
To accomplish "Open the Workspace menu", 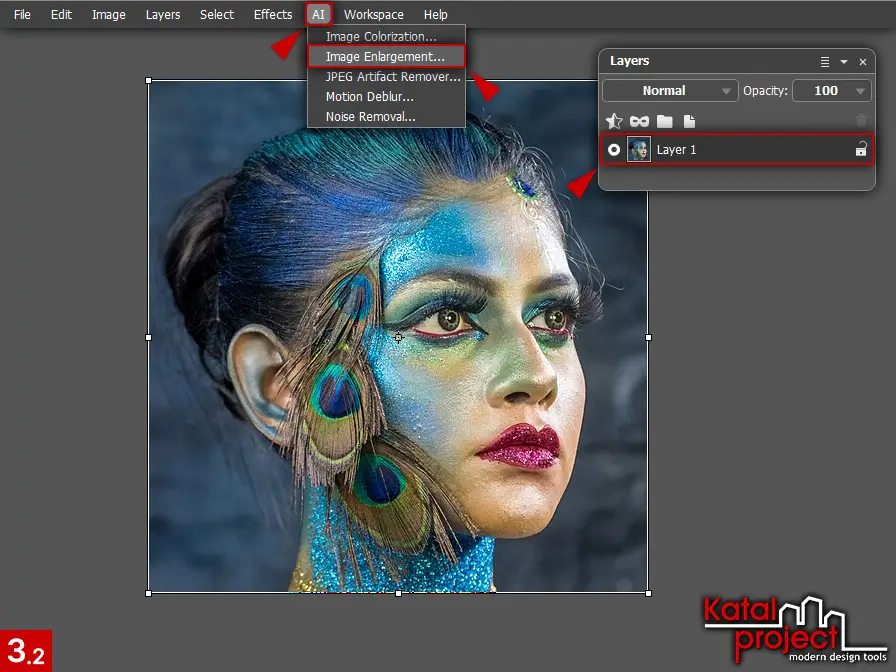I will pyautogui.click(x=373, y=15).
